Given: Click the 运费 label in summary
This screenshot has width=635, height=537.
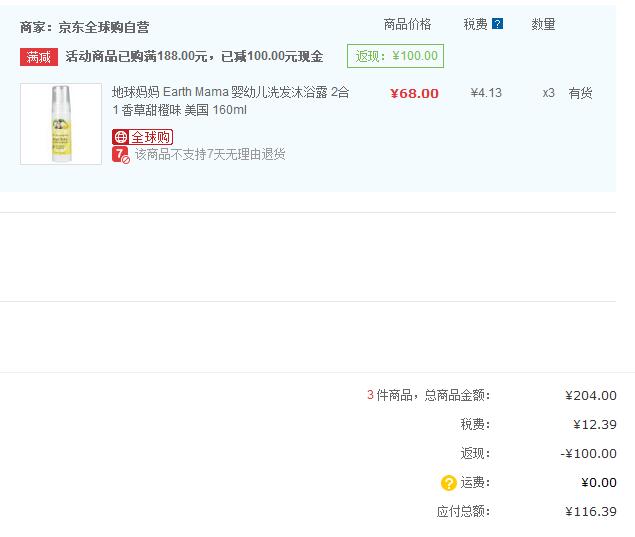Looking at the screenshot, I should point(475,483).
